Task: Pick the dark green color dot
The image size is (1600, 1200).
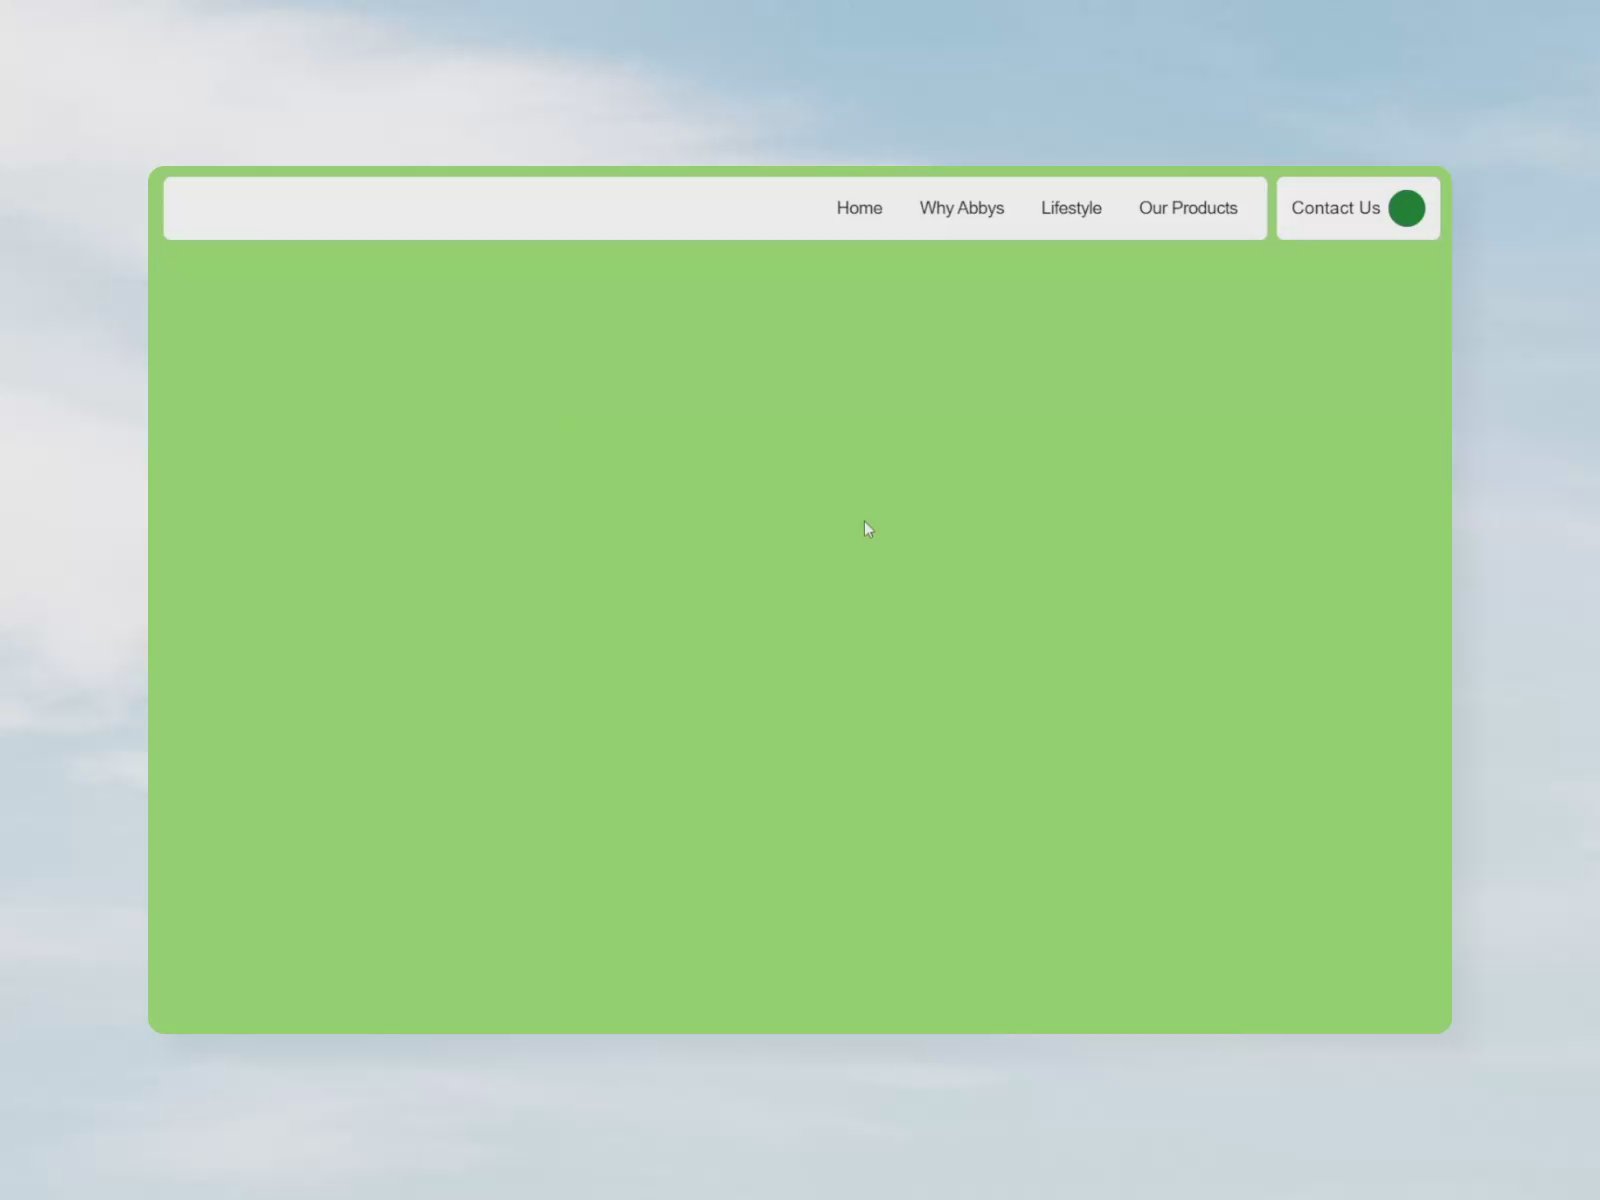Action: [1406, 208]
